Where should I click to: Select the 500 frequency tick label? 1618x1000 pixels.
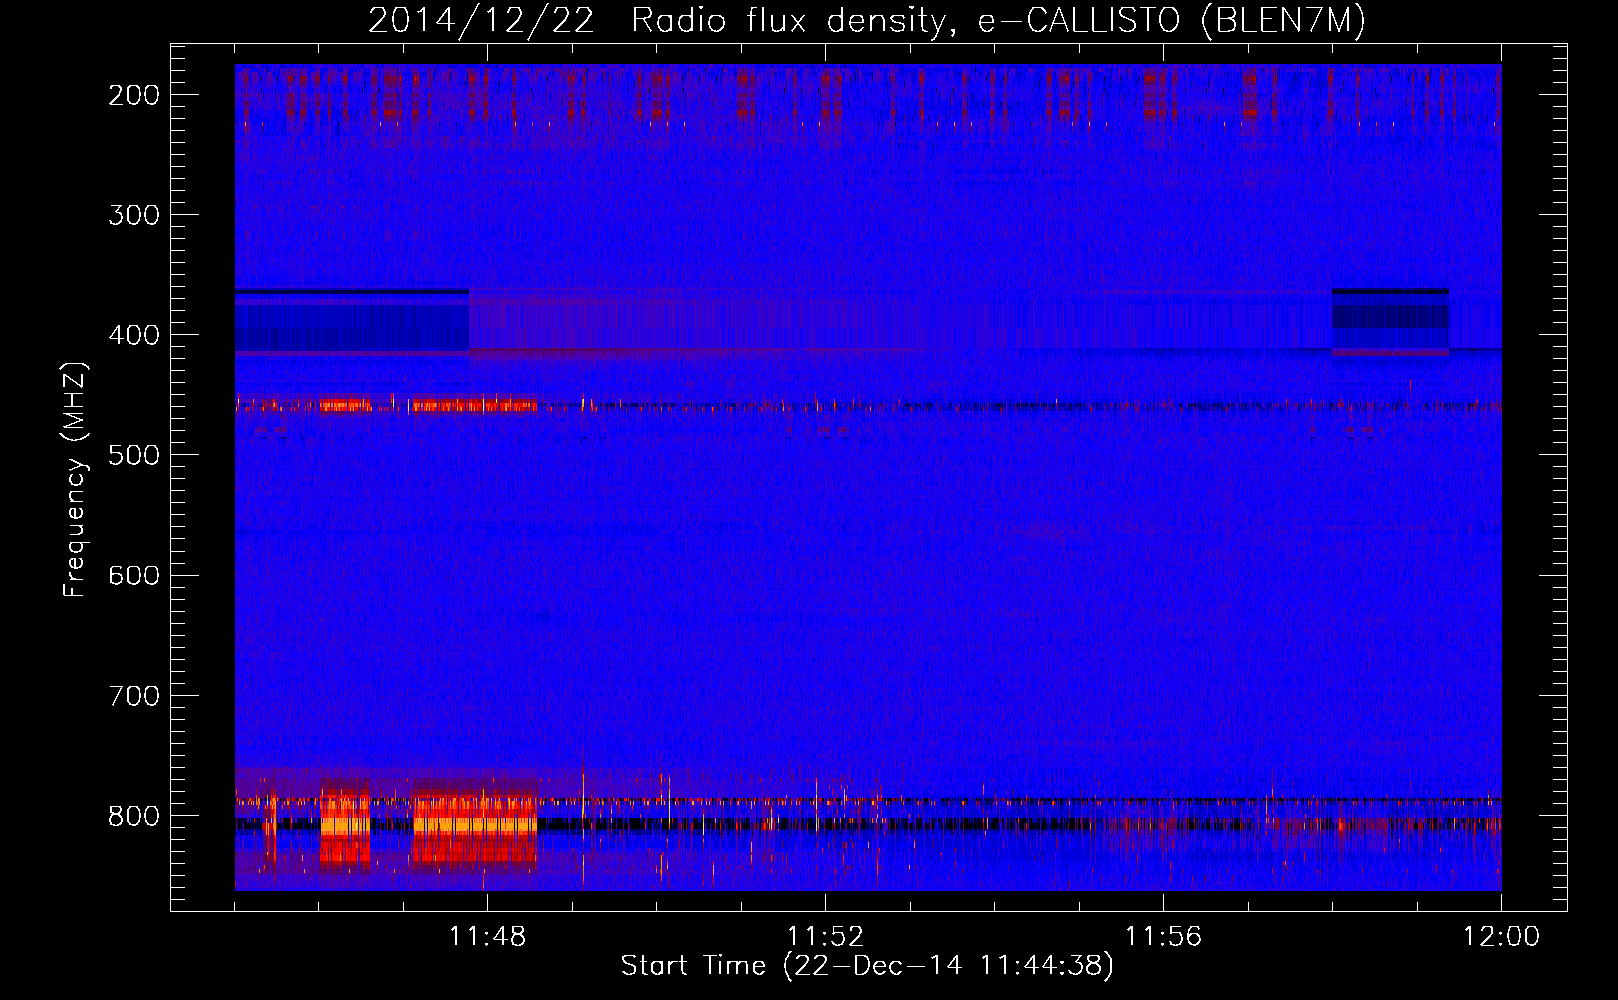[x=134, y=456]
